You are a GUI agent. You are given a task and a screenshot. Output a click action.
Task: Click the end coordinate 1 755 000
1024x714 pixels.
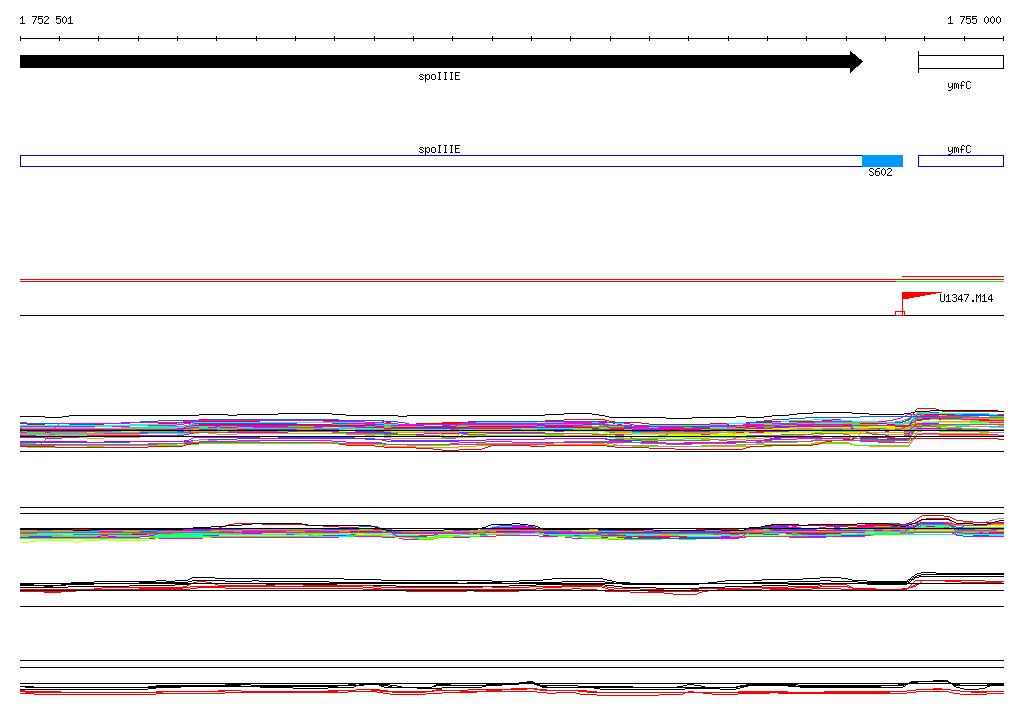974,20
